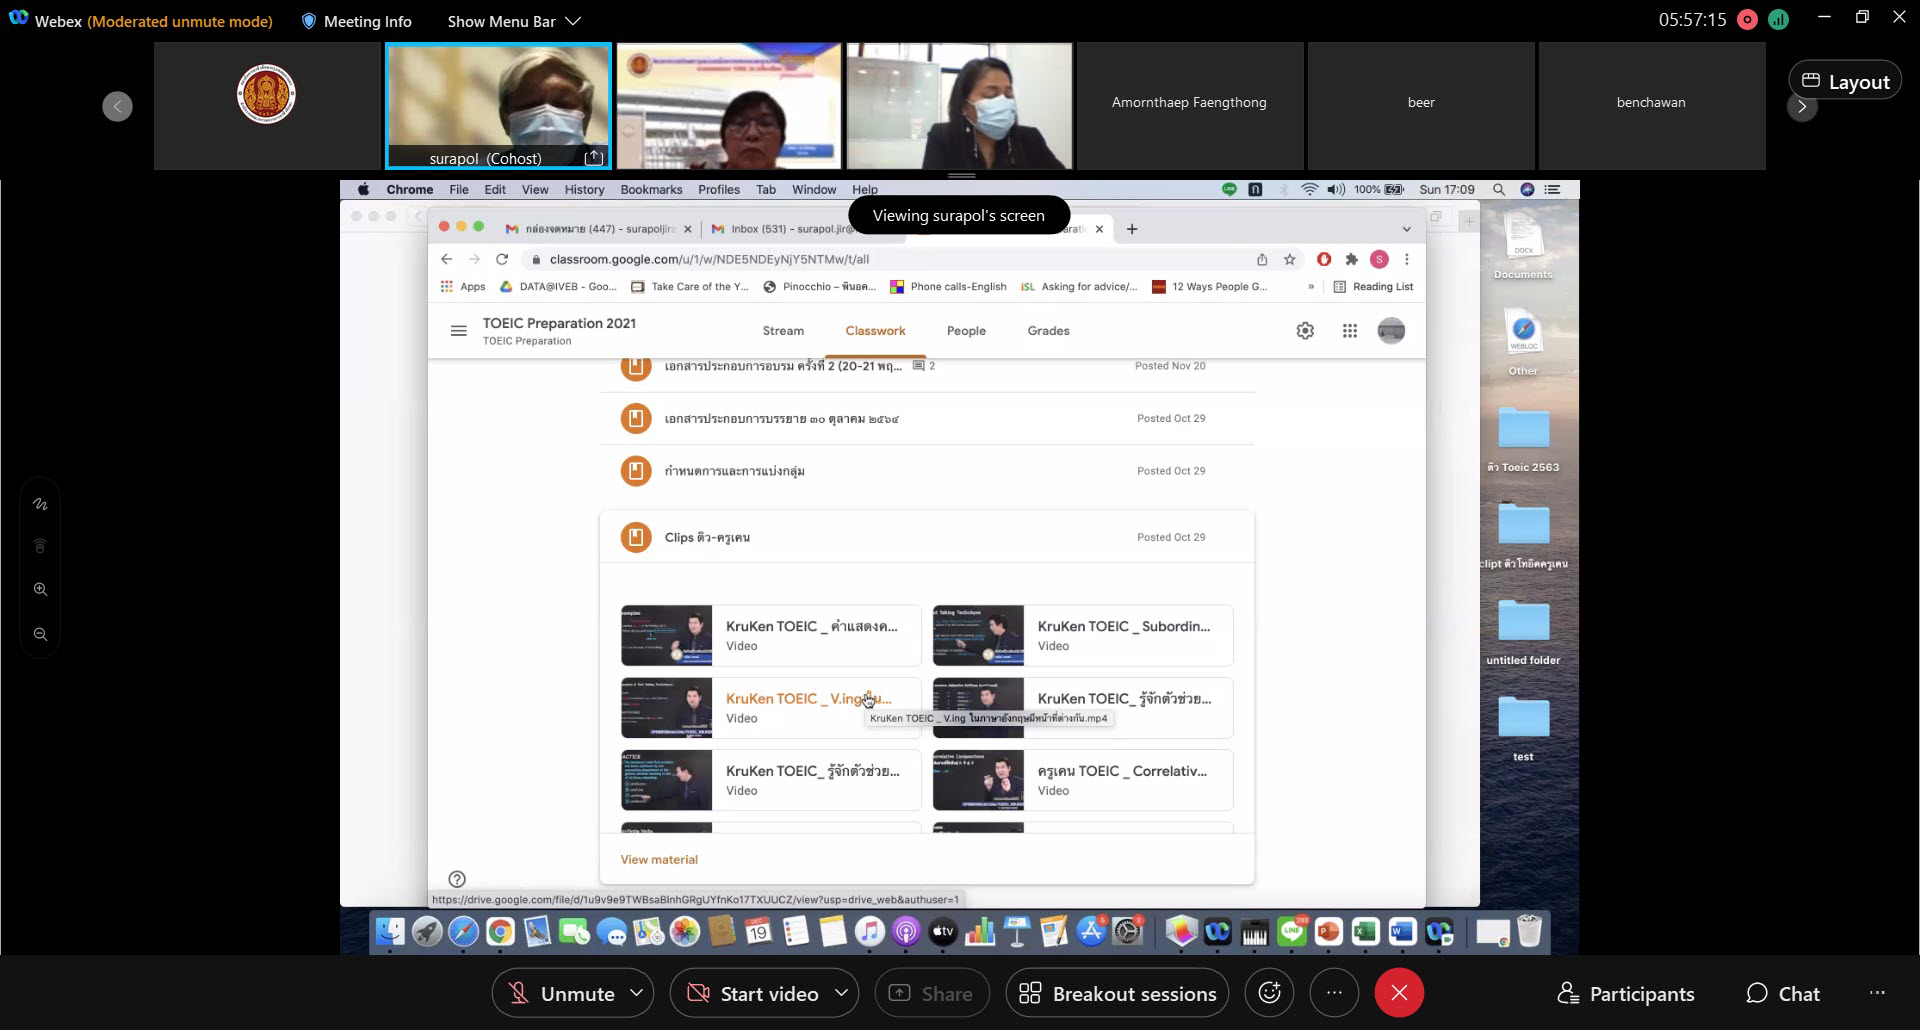This screenshot has width=1920, height=1030.
Task: Select surapol (Cohost) video thumbnail
Action: pos(498,106)
